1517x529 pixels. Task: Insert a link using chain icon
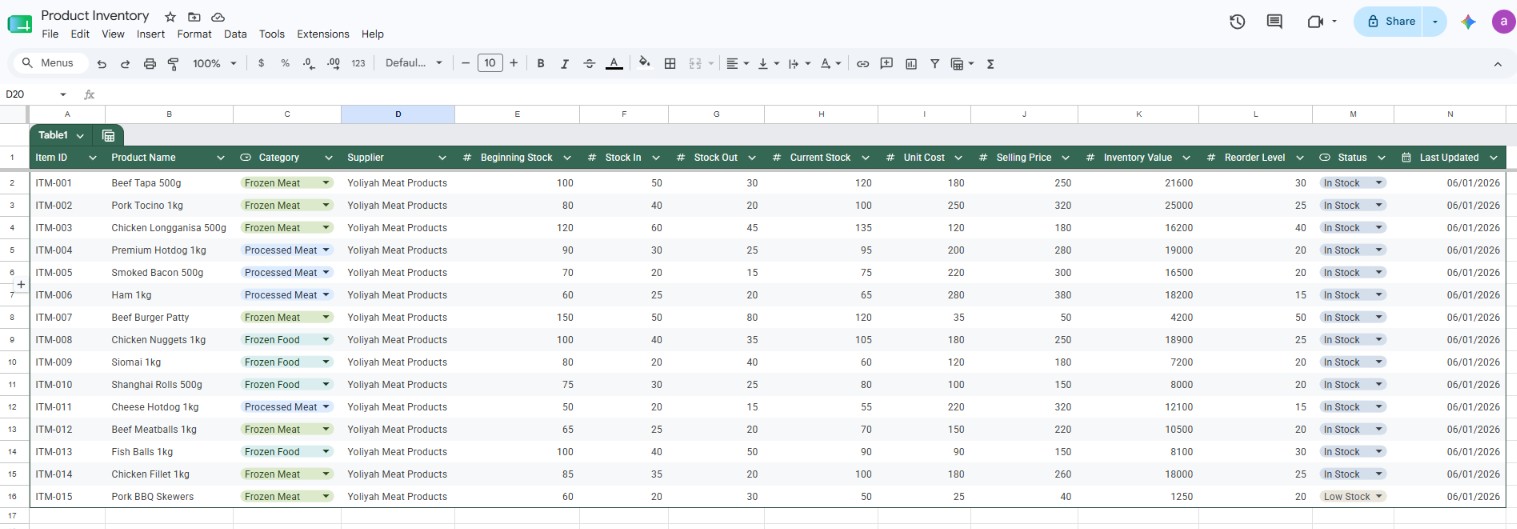coord(863,63)
